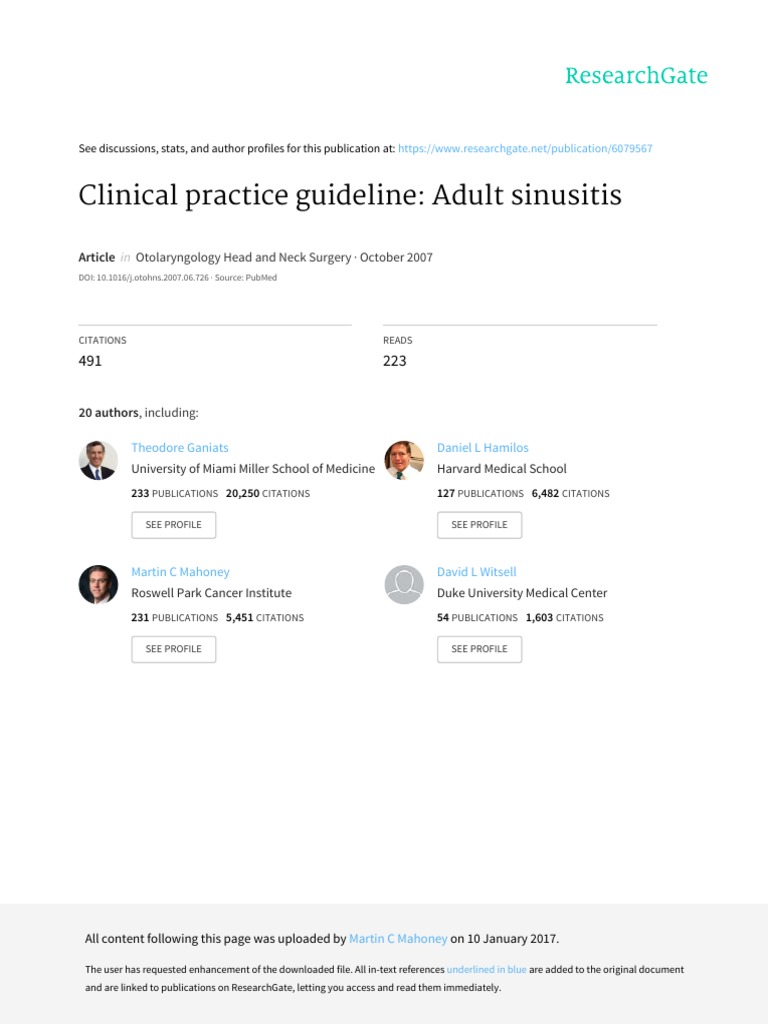768x1024 pixels.
Task: Click Martin C Mahoney profile photo
Action: point(98,584)
